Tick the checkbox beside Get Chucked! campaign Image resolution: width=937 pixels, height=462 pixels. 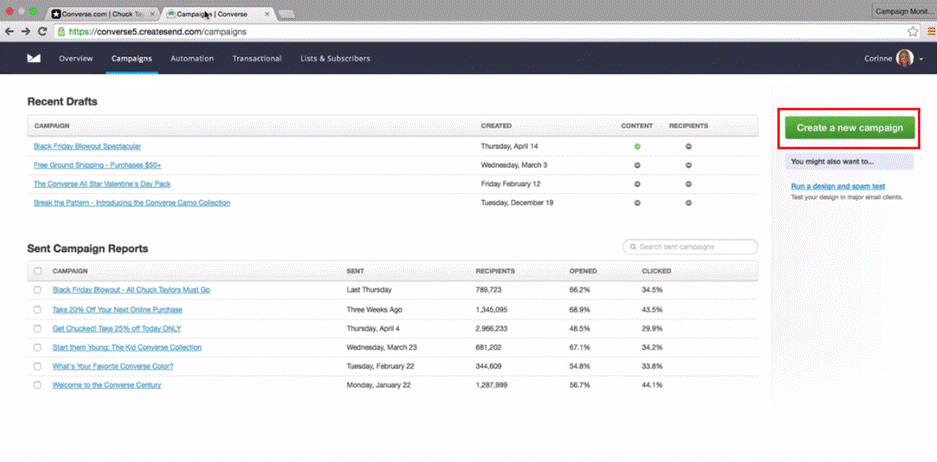pos(38,329)
